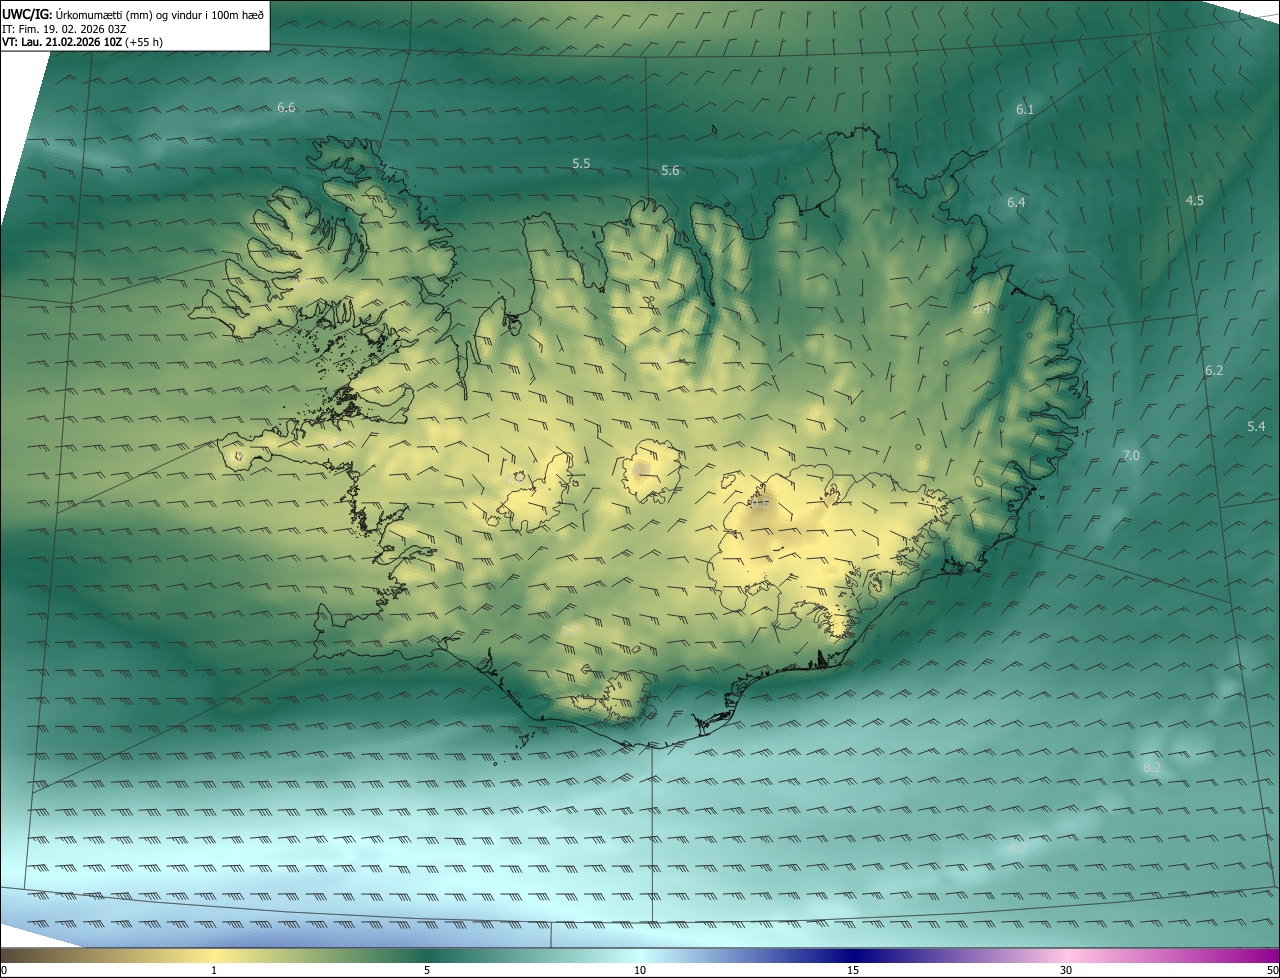This screenshot has width=1280, height=978.
Task: Click the '6.6' value label on the map
Action: pyautogui.click(x=286, y=107)
